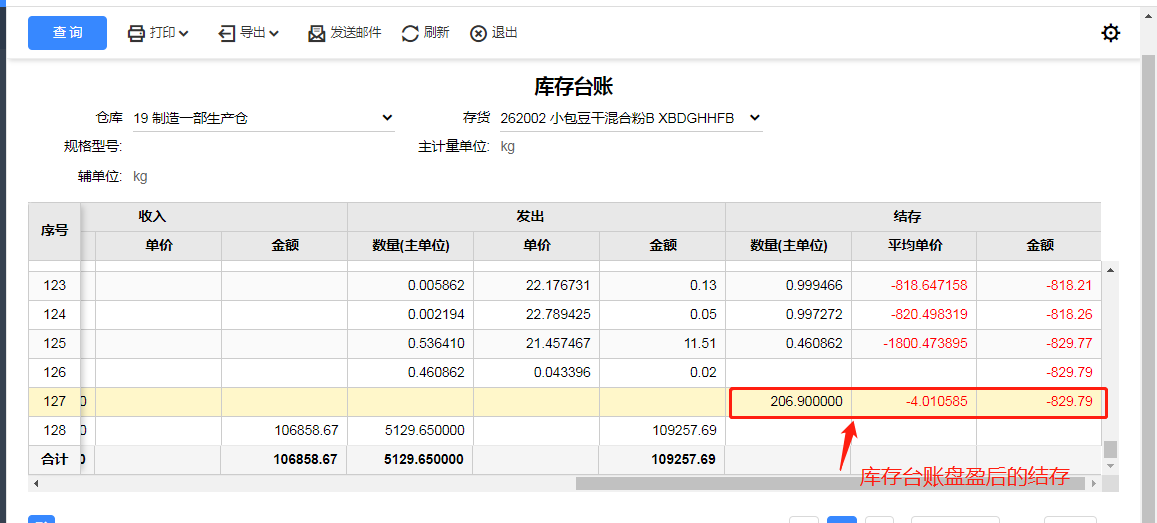Click the cell with value 22.176731
This screenshot has width=1157, height=523.
pos(536,285)
